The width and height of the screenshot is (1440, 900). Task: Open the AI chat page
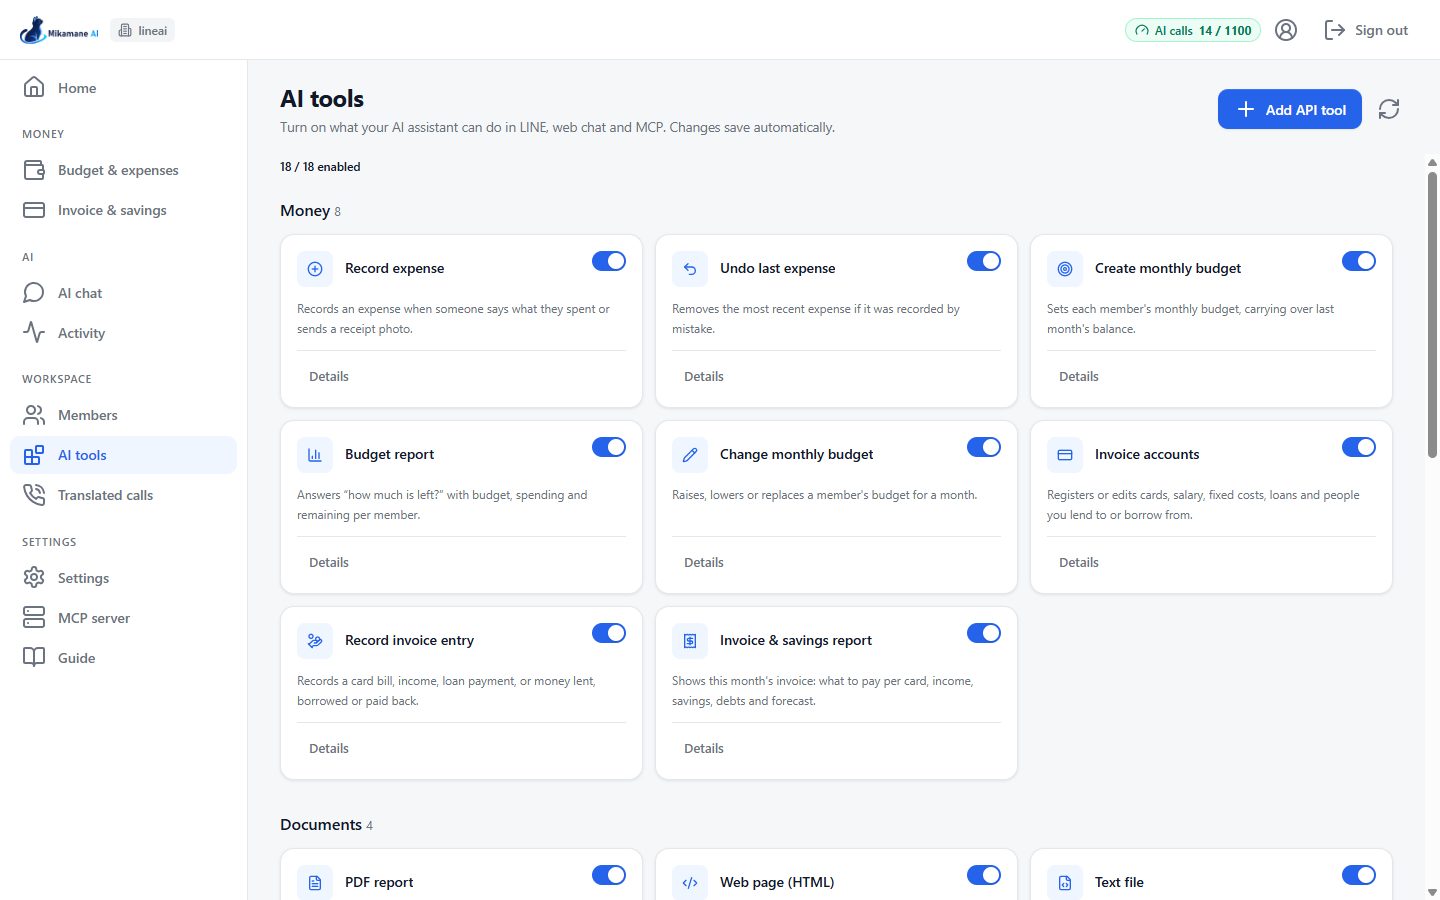(123, 293)
